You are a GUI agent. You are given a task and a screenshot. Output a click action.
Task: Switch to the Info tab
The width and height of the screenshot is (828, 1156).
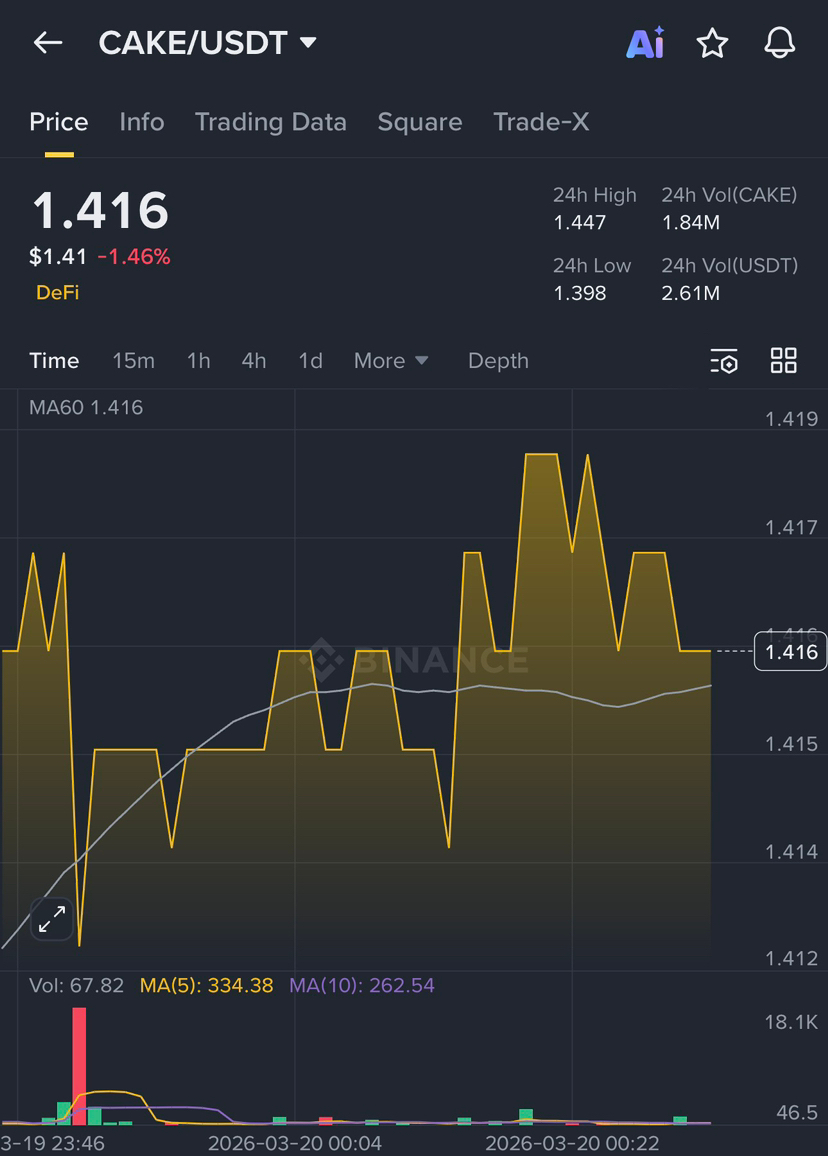pos(142,122)
